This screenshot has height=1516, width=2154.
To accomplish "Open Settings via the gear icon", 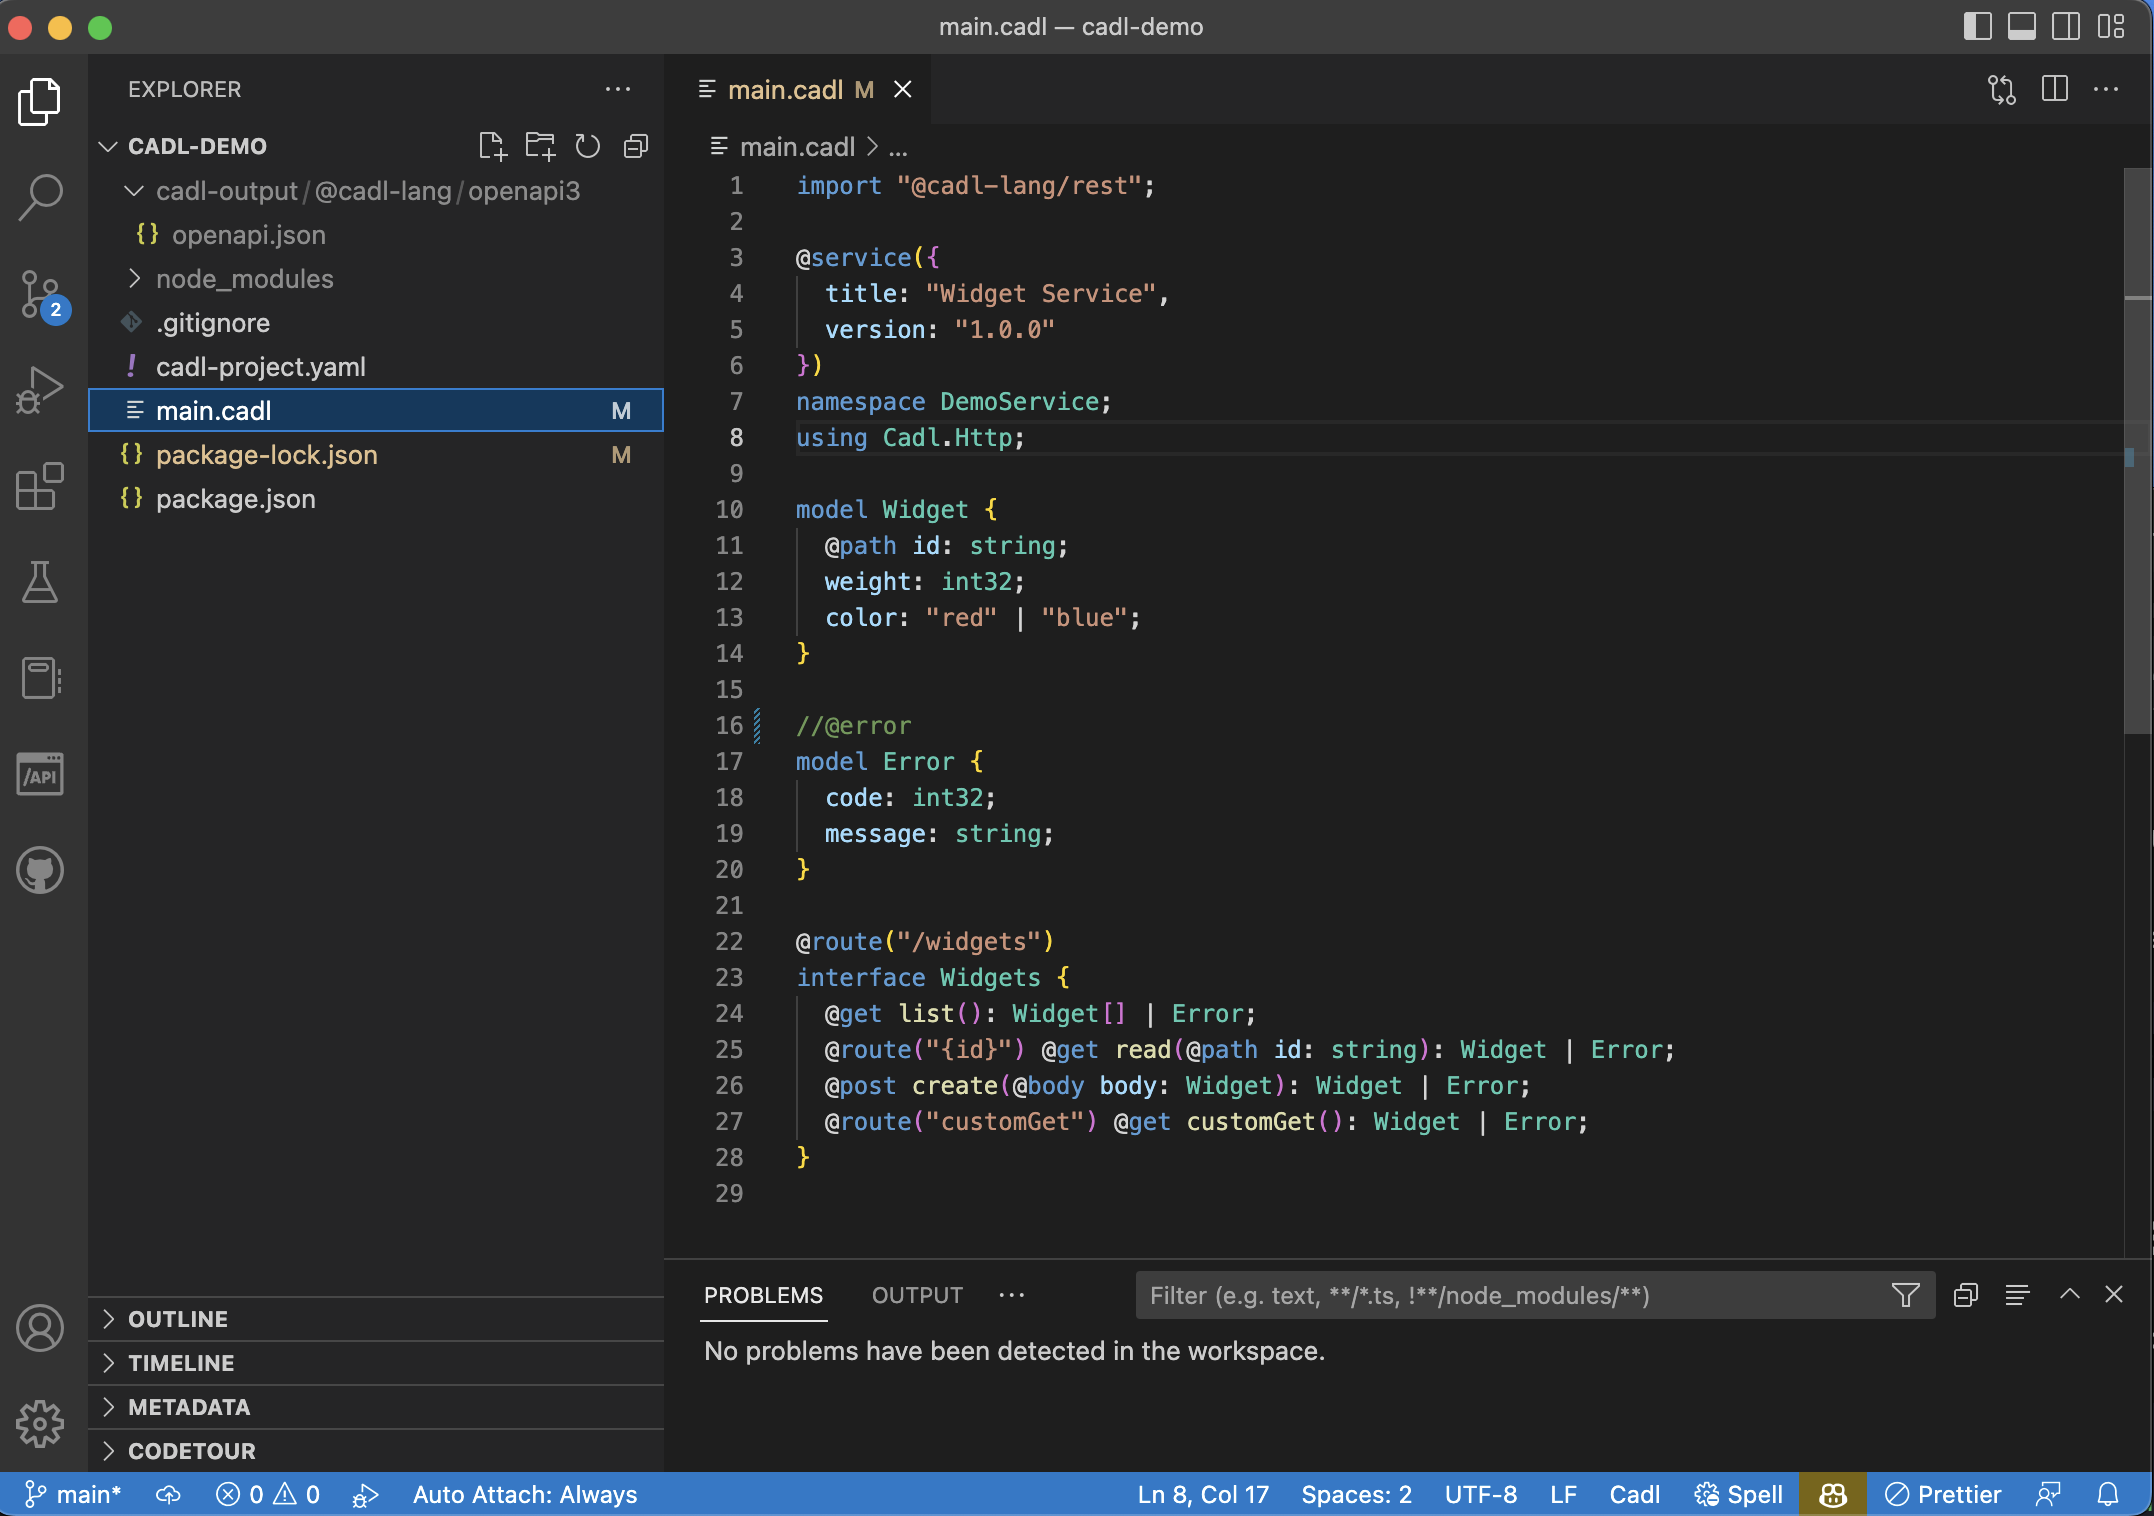I will coord(40,1424).
